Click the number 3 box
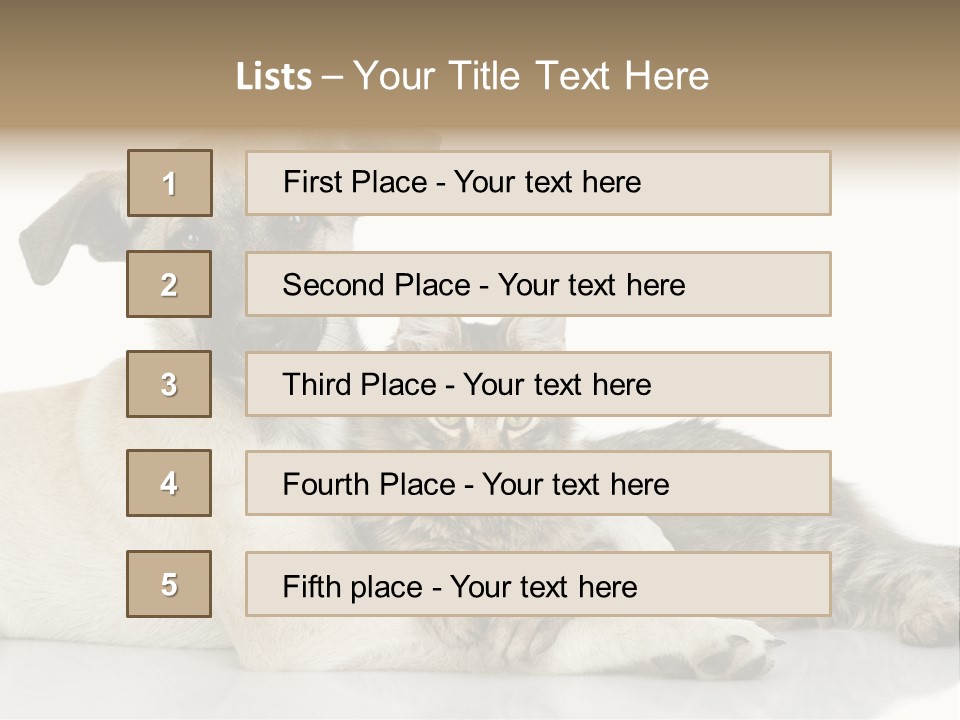The image size is (960, 720). click(169, 384)
